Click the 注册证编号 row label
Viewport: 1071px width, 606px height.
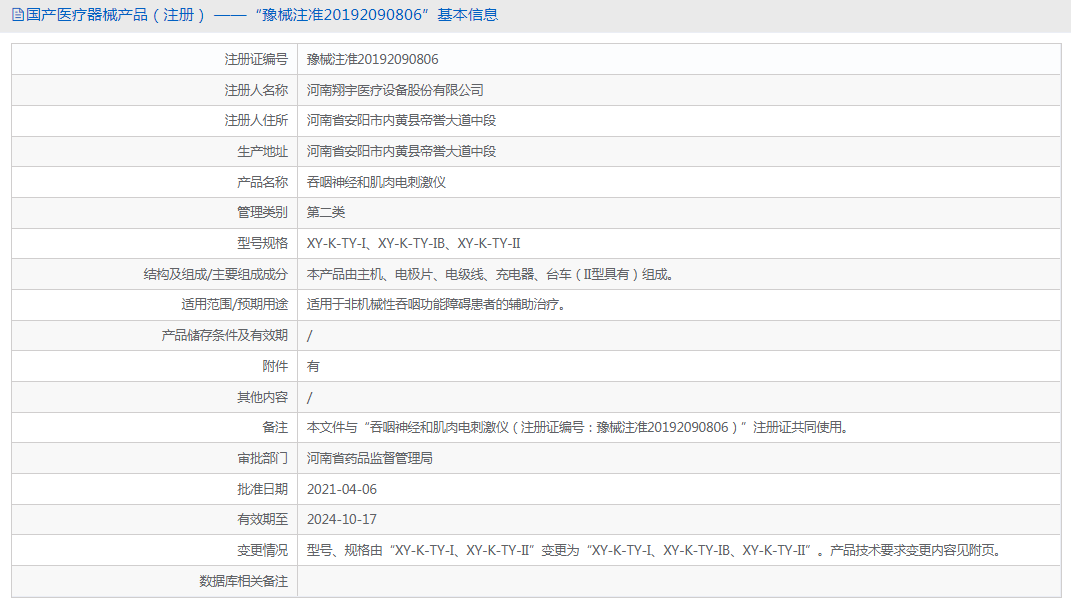coord(255,59)
